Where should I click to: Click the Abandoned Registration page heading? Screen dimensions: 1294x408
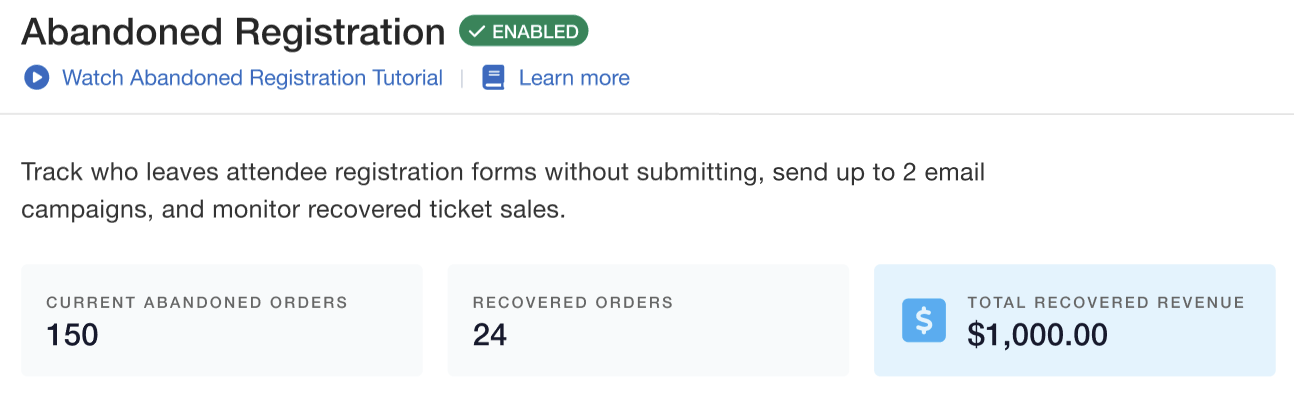coord(233,33)
